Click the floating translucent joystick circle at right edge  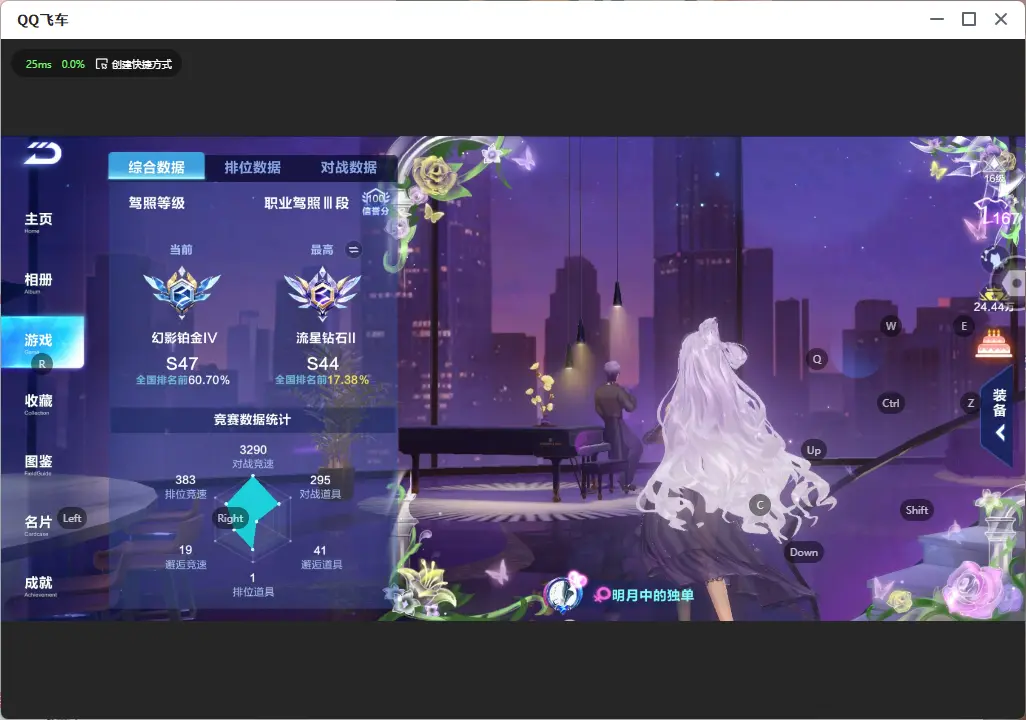(1014, 283)
